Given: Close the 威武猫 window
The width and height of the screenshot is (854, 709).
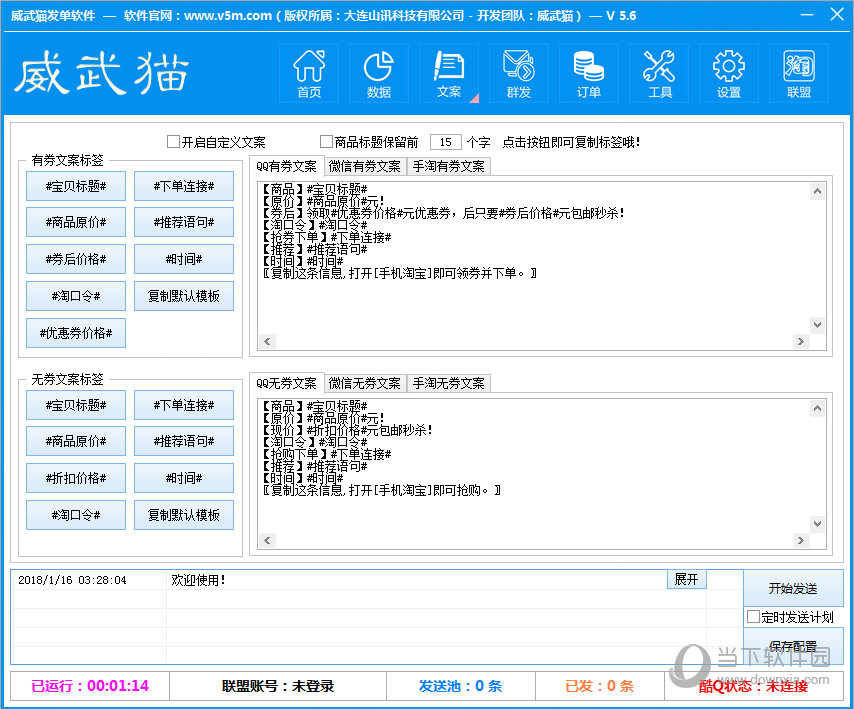Looking at the screenshot, I should click(x=837, y=14).
